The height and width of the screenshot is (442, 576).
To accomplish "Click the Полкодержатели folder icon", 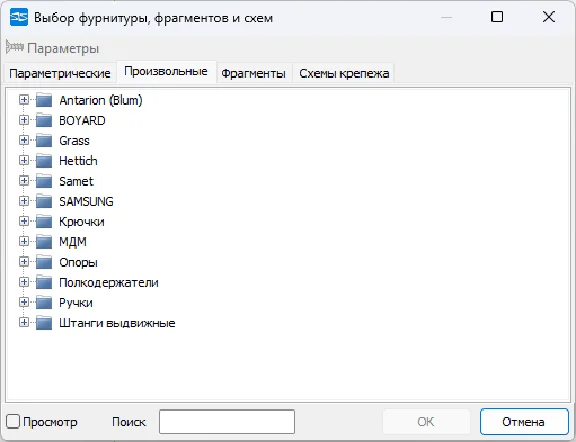I will 44,282.
